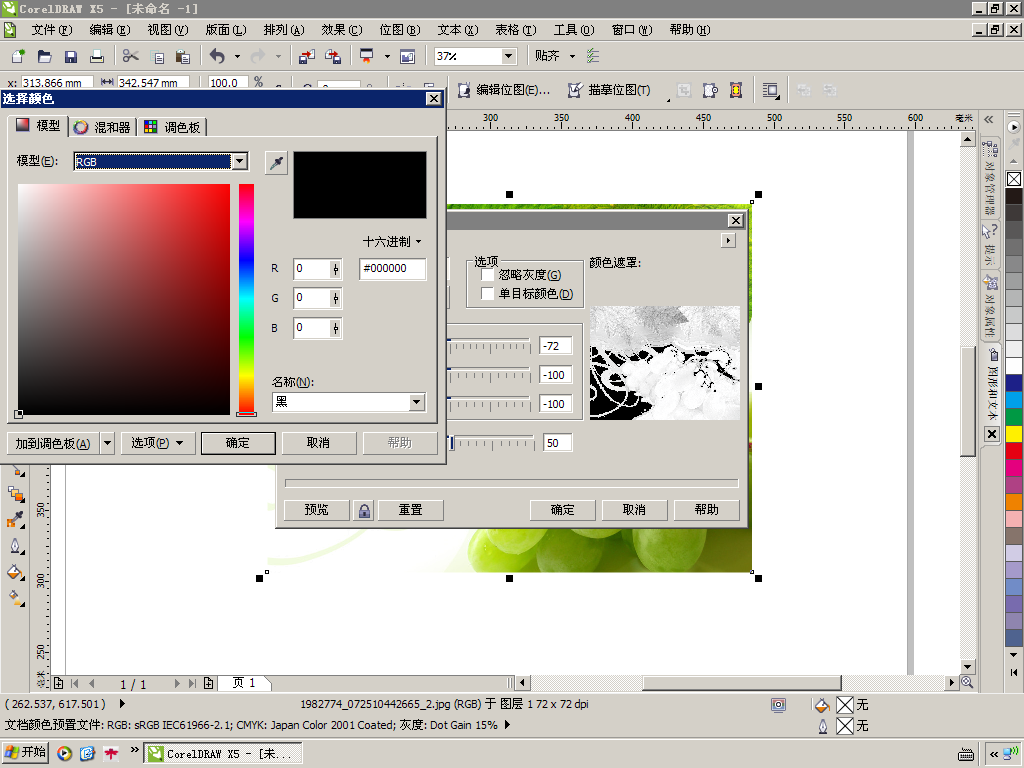Open the 文件(F) menu

coord(52,30)
